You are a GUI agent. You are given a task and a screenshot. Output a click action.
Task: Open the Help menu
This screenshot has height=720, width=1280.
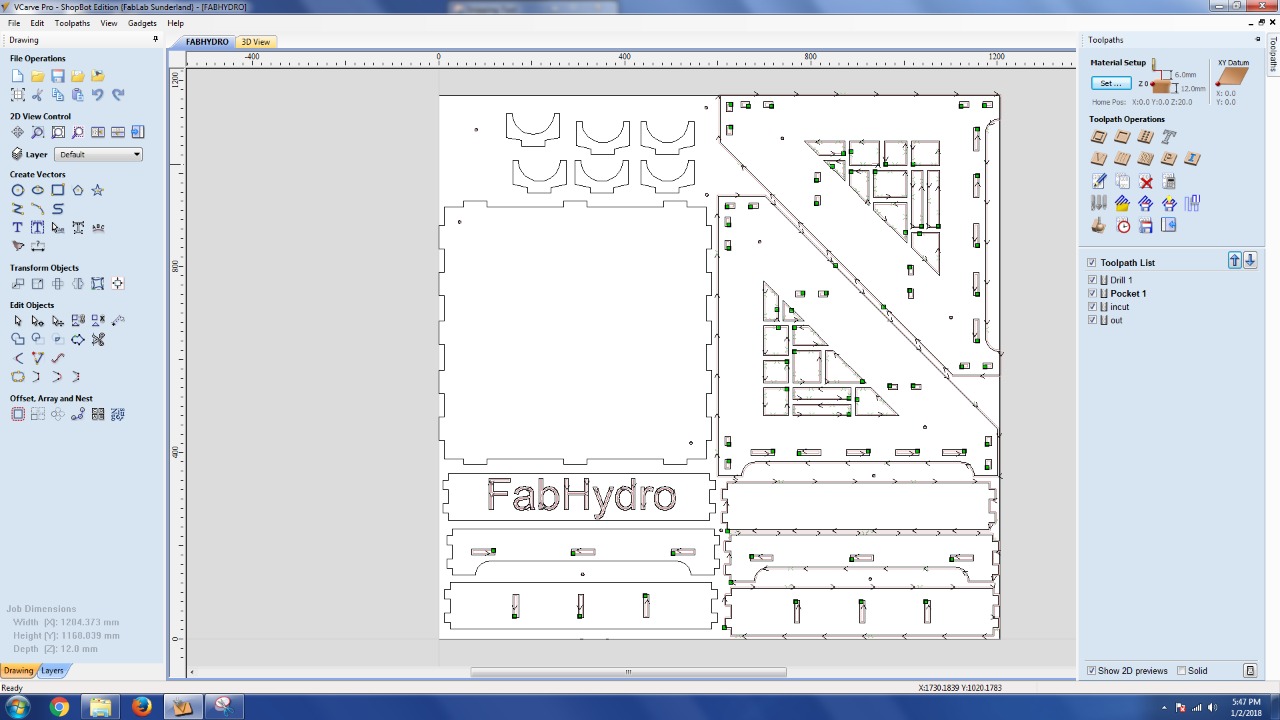[175, 23]
